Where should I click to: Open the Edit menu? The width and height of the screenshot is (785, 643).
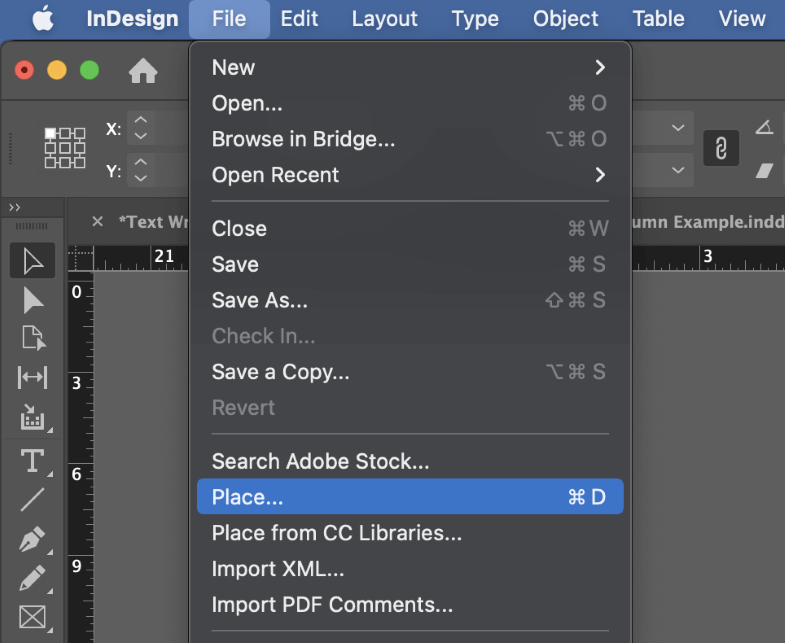click(299, 19)
